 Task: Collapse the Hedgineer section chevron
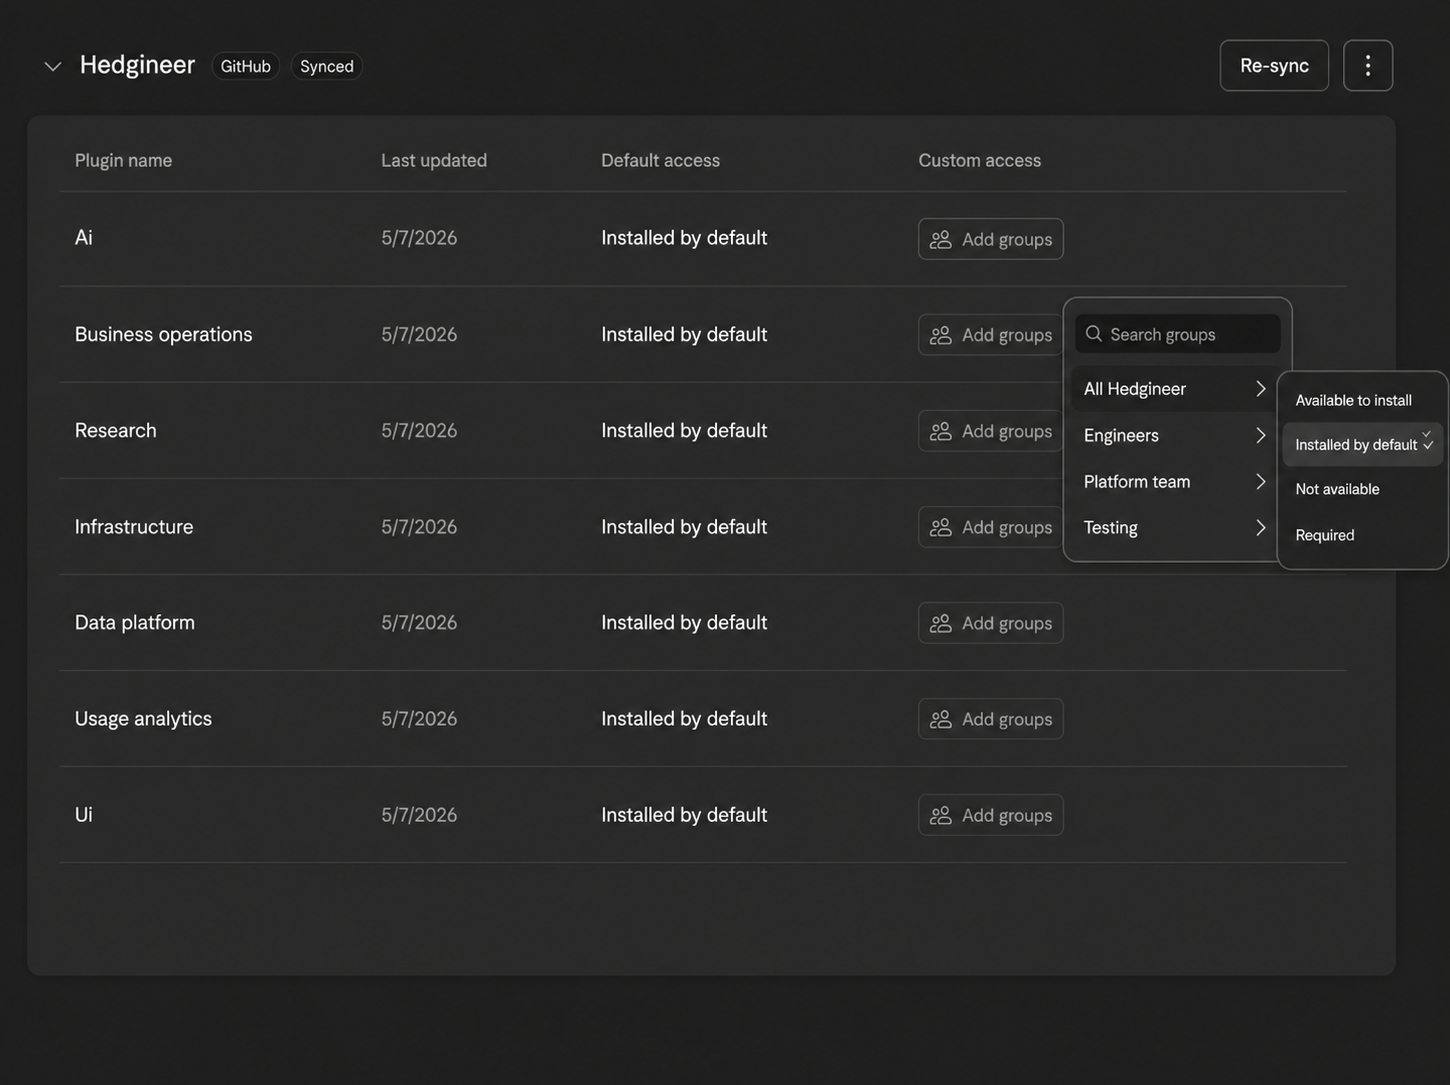click(x=53, y=66)
